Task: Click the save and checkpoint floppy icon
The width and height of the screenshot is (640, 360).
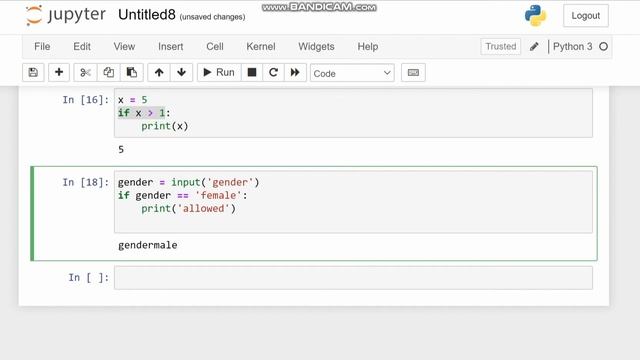Action: pos(33,73)
